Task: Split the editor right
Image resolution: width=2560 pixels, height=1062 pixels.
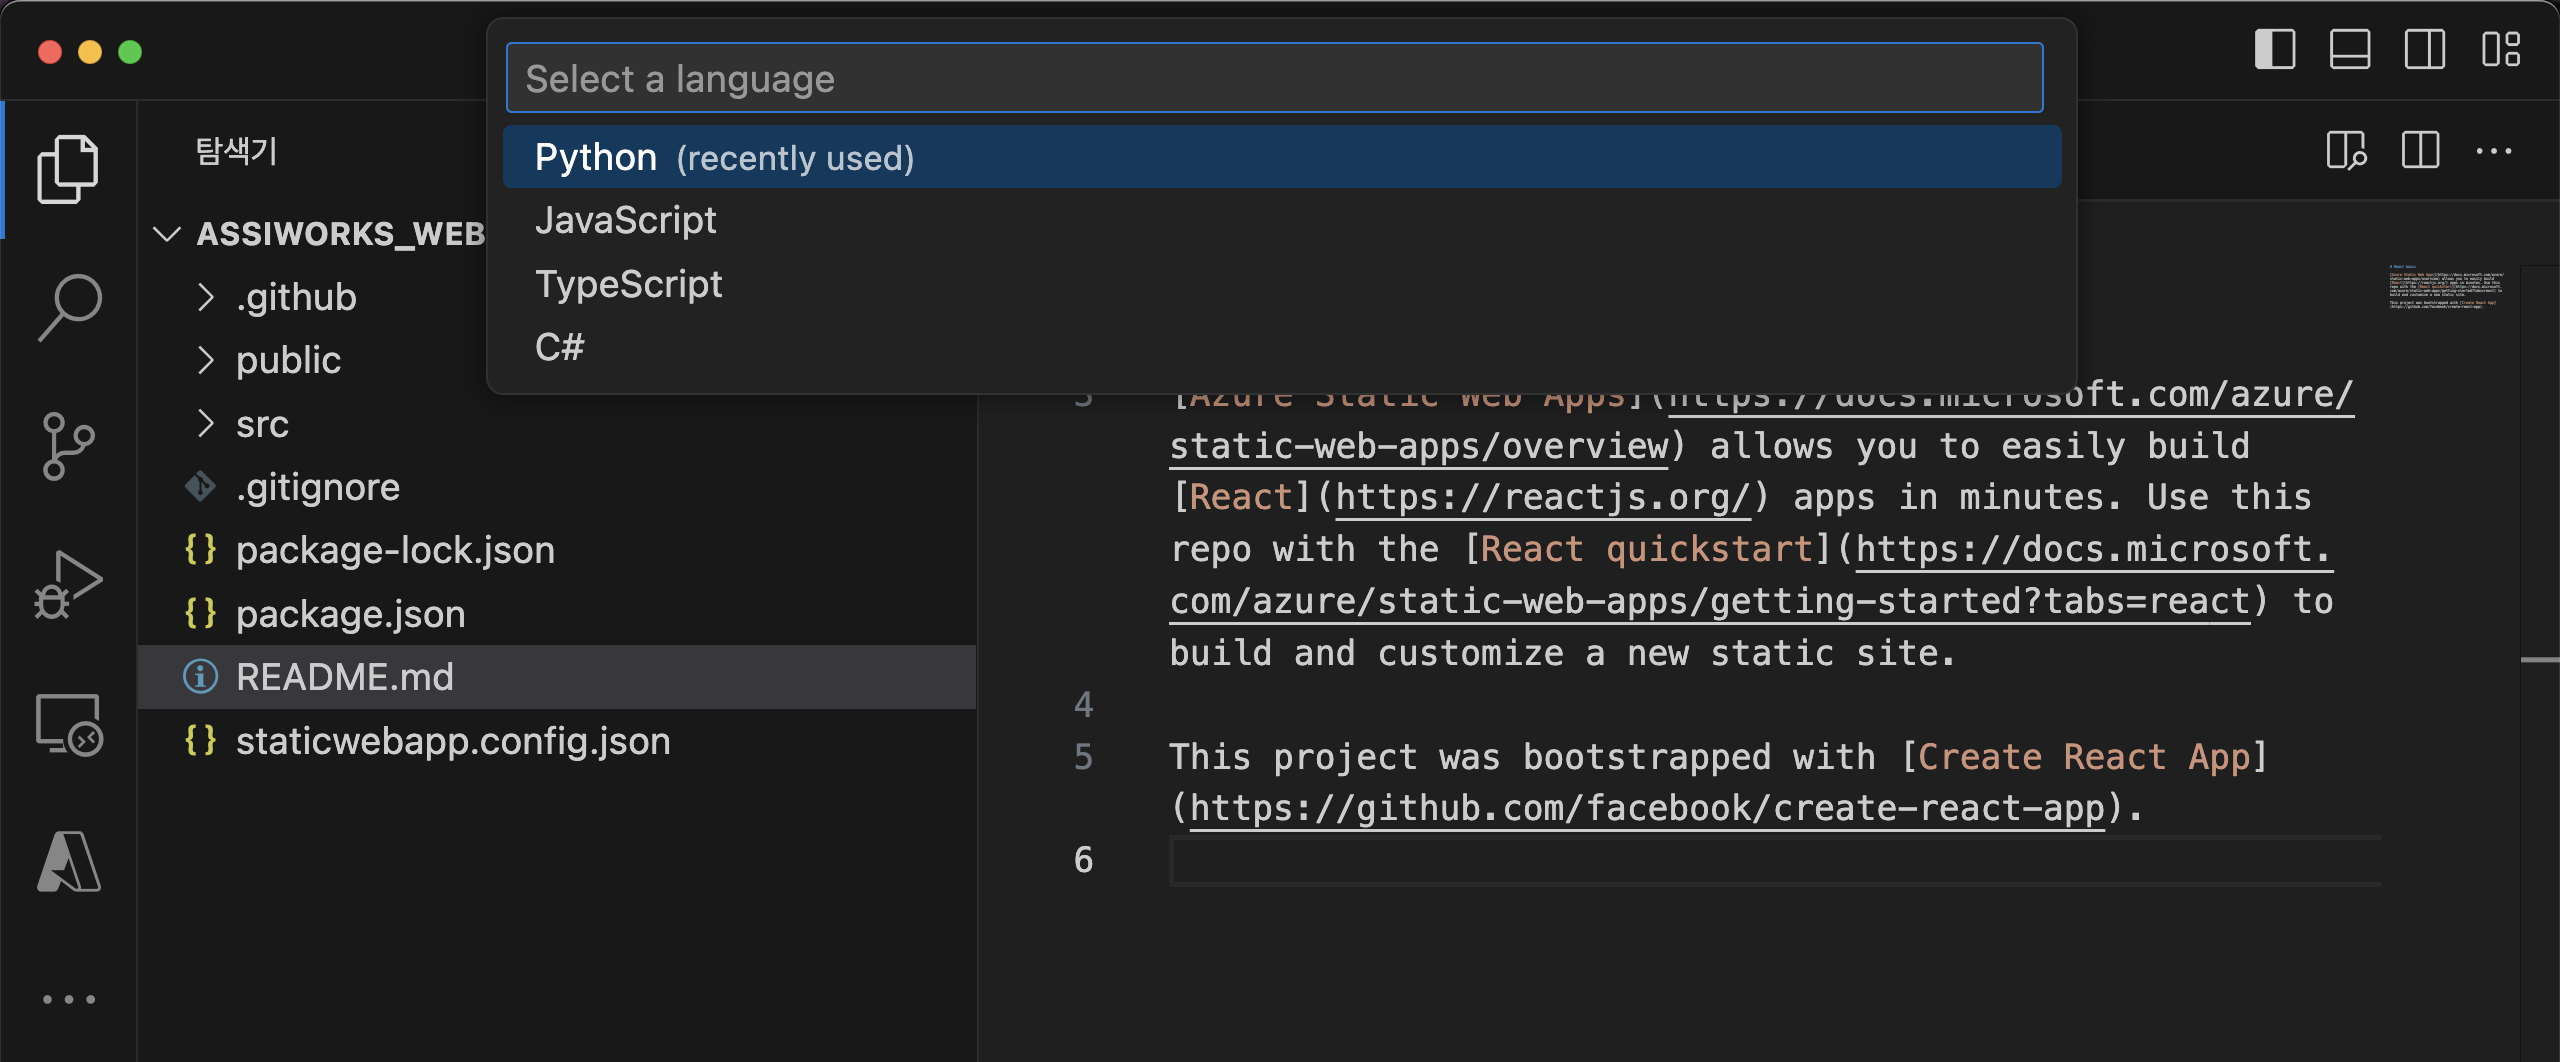Action: pyautogui.click(x=2420, y=152)
